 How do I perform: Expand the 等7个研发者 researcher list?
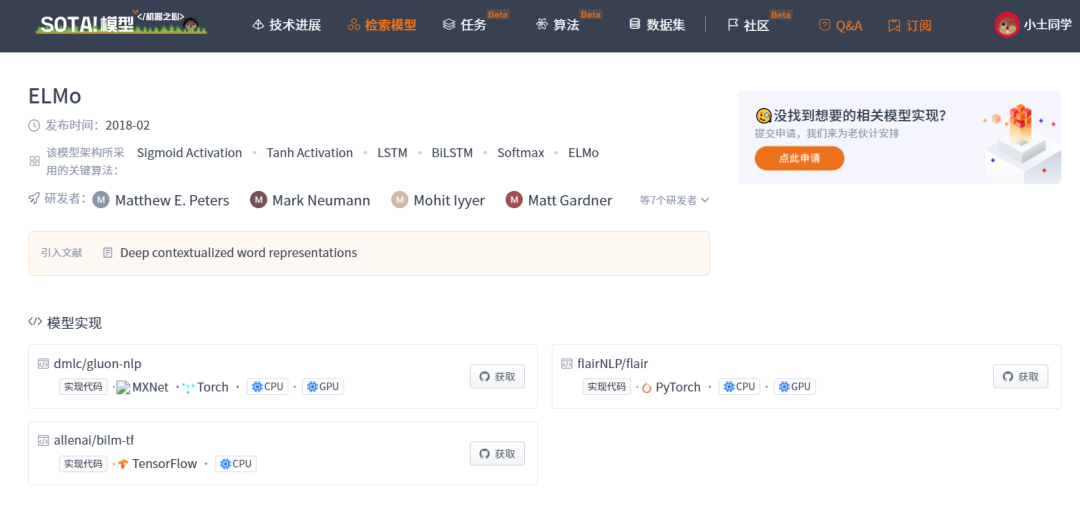(674, 200)
